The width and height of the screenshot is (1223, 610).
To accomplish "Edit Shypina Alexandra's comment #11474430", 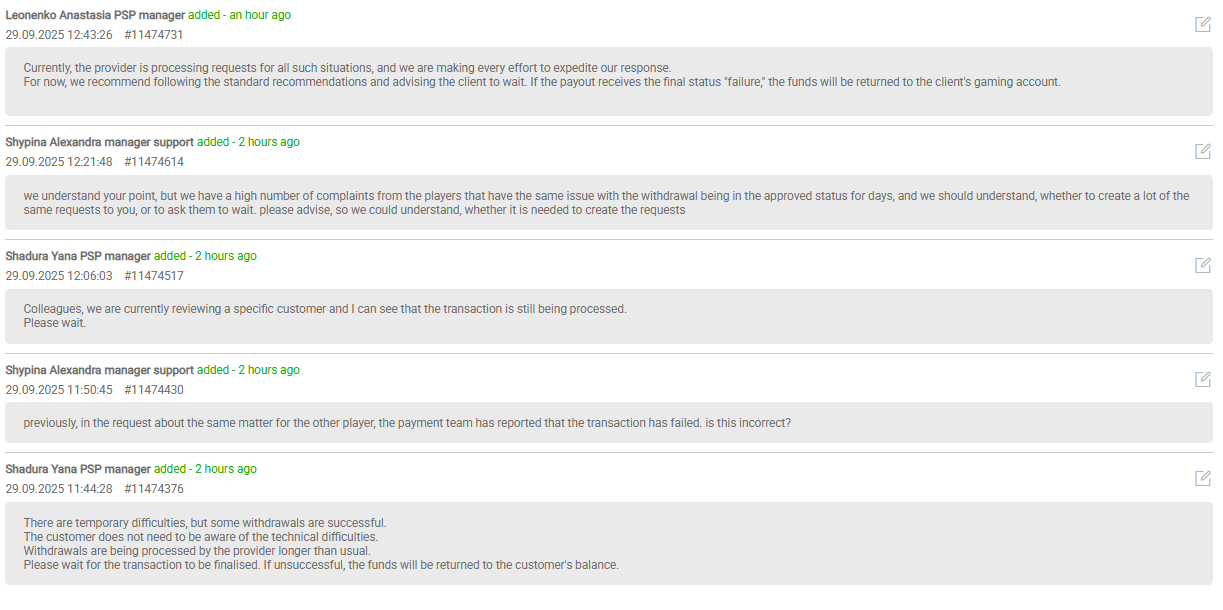I will coord(1203,379).
